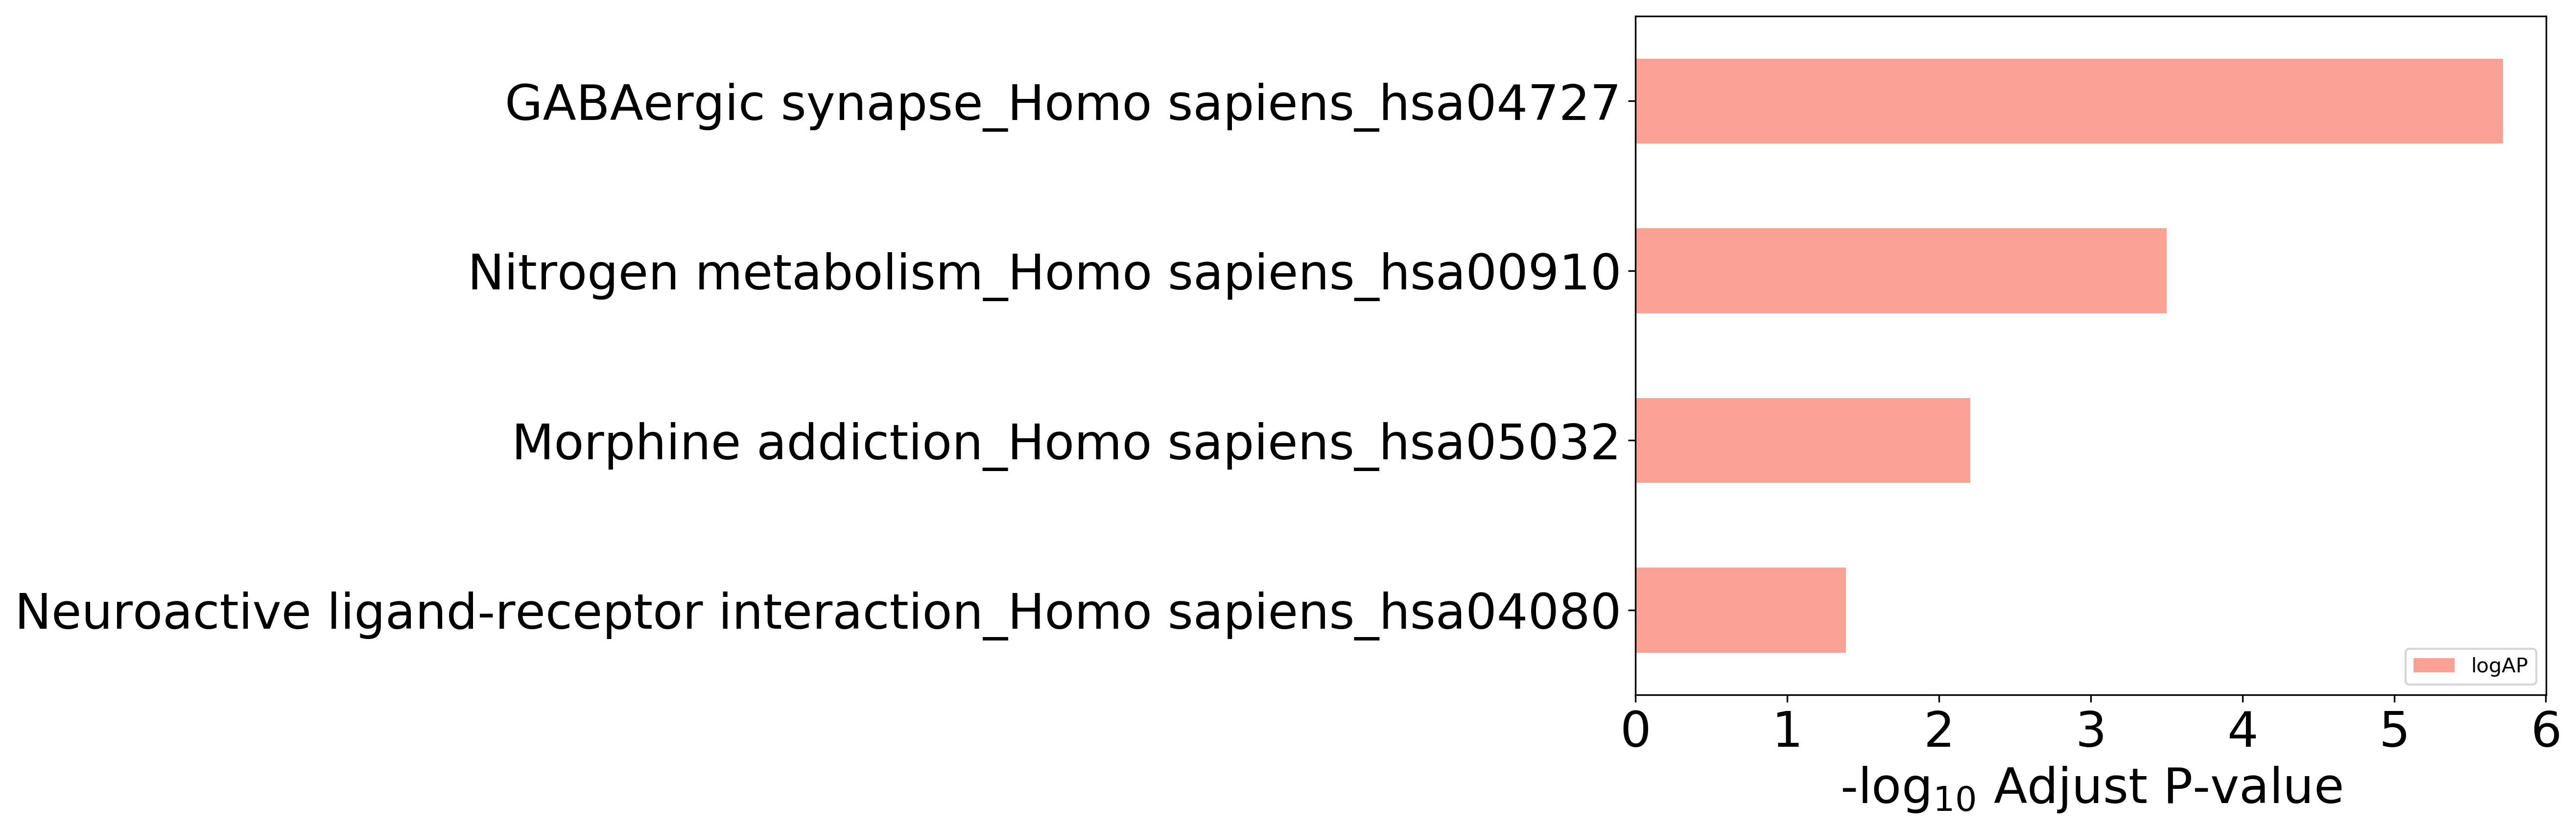Click the x-axis tick label 4

coord(2243,731)
